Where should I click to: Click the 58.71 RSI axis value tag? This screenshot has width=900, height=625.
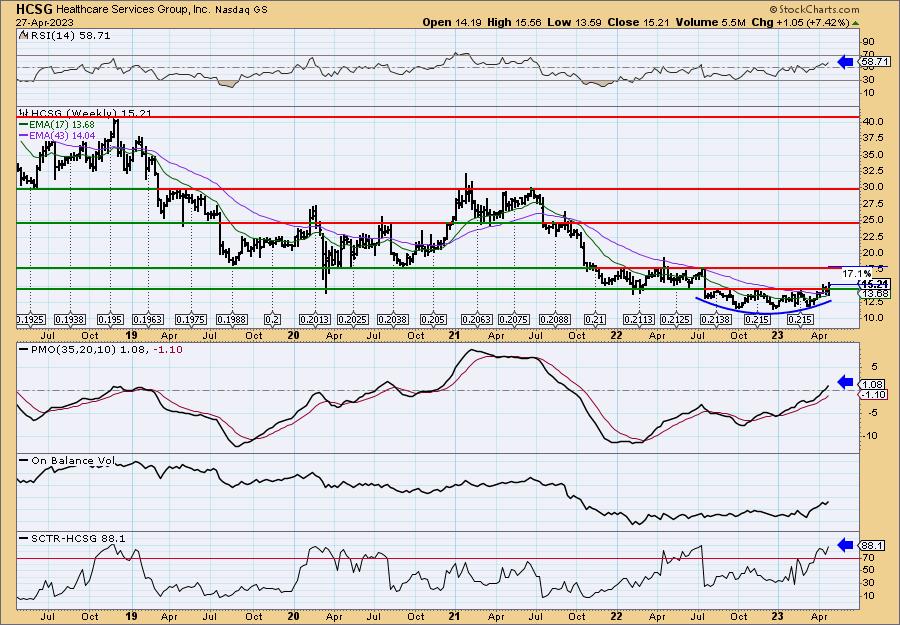(x=874, y=61)
